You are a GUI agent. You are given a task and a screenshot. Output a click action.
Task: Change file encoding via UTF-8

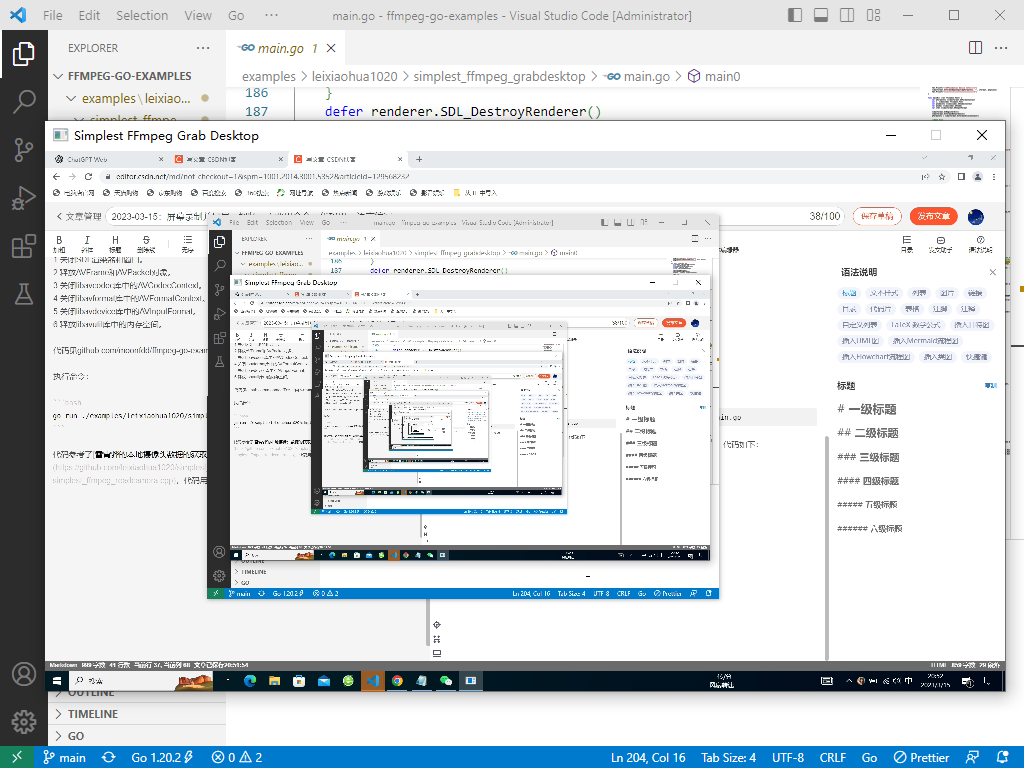[x=788, y=758]
